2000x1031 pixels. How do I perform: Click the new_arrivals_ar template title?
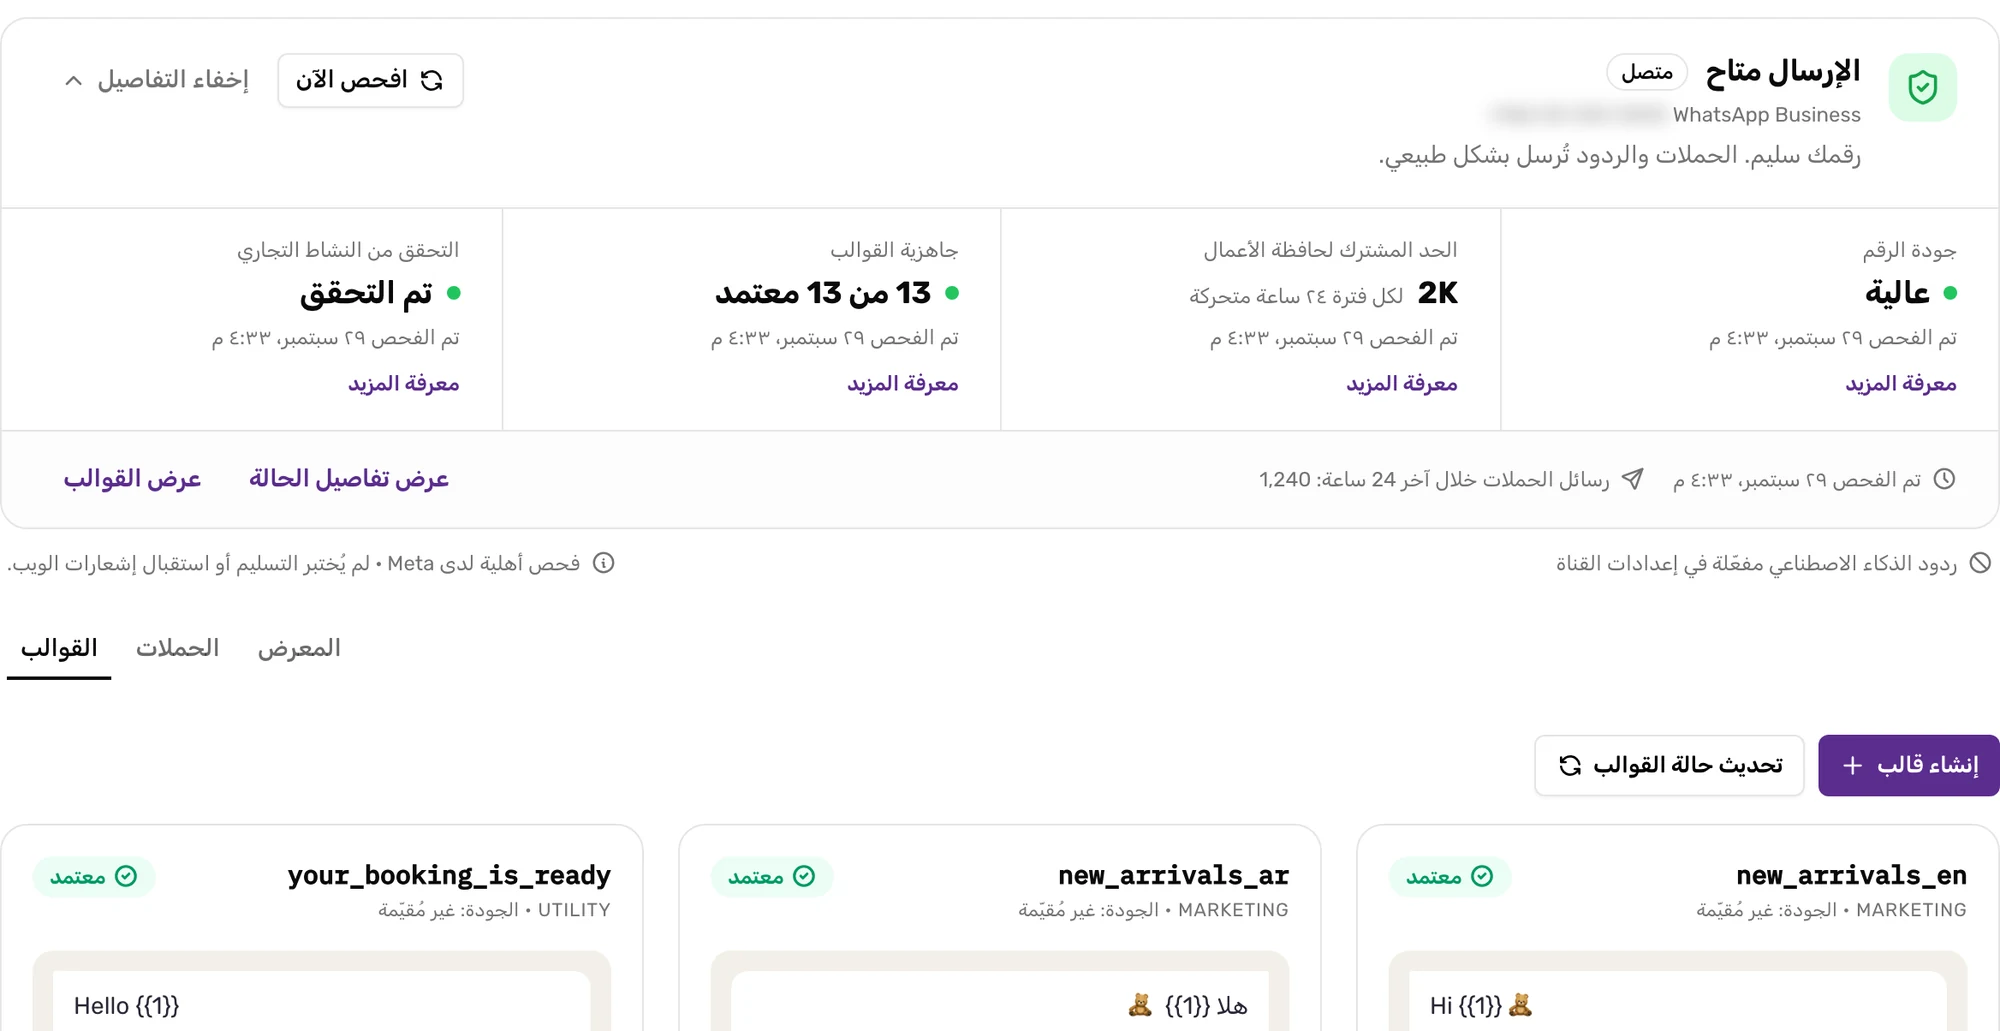pos(1173,875)
